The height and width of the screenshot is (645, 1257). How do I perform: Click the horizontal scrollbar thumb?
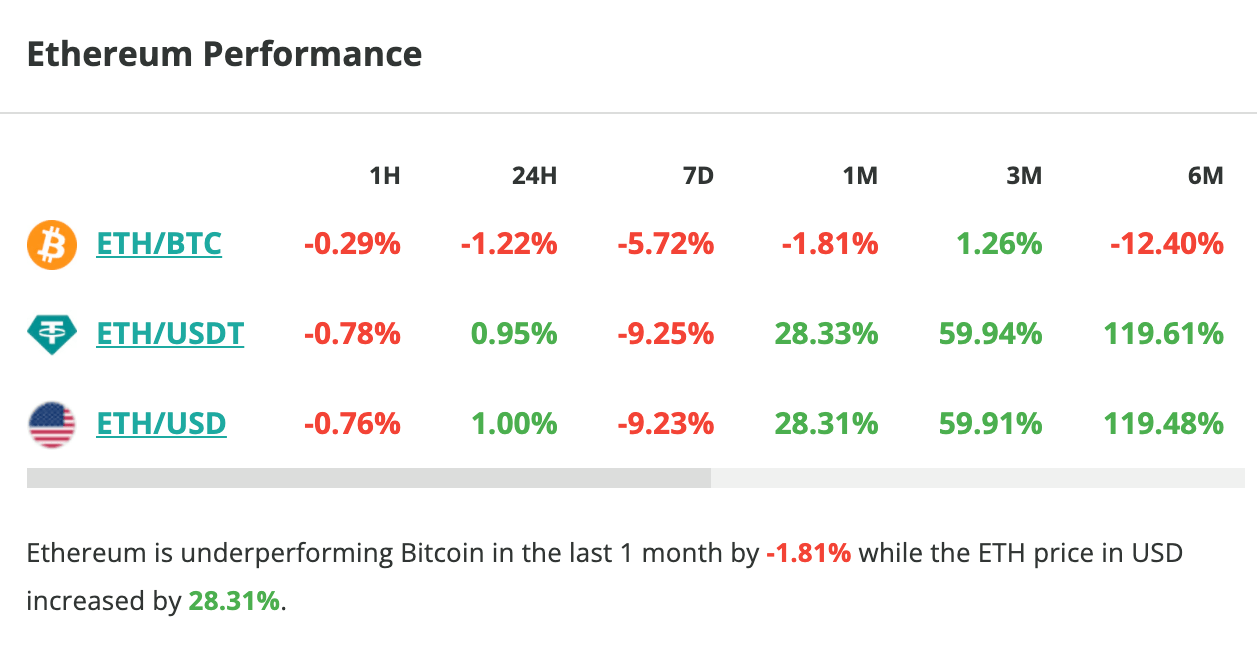pos(368,478)
